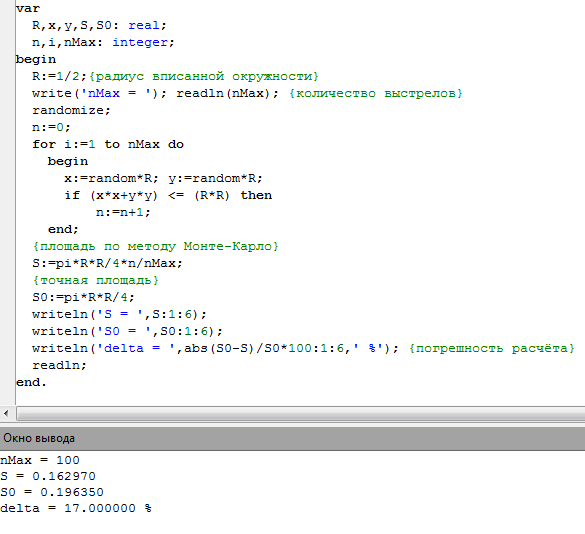
Task: Click the first top-level 'begin' keyword
Action: pos(36,59)
